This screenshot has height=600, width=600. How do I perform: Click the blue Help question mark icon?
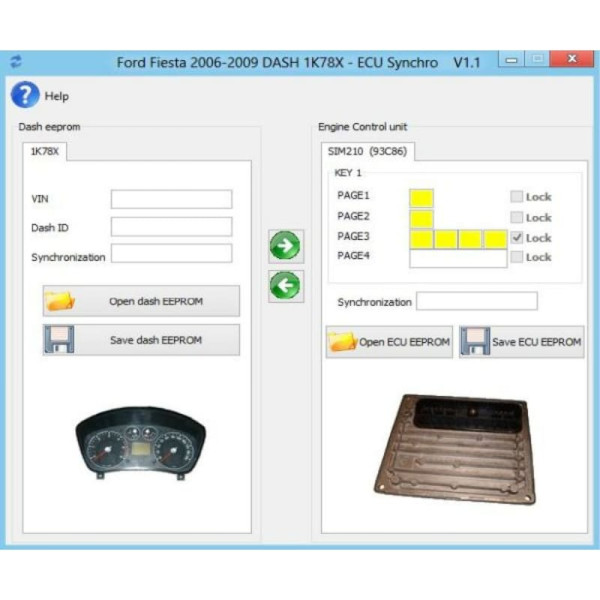(25, 96)
